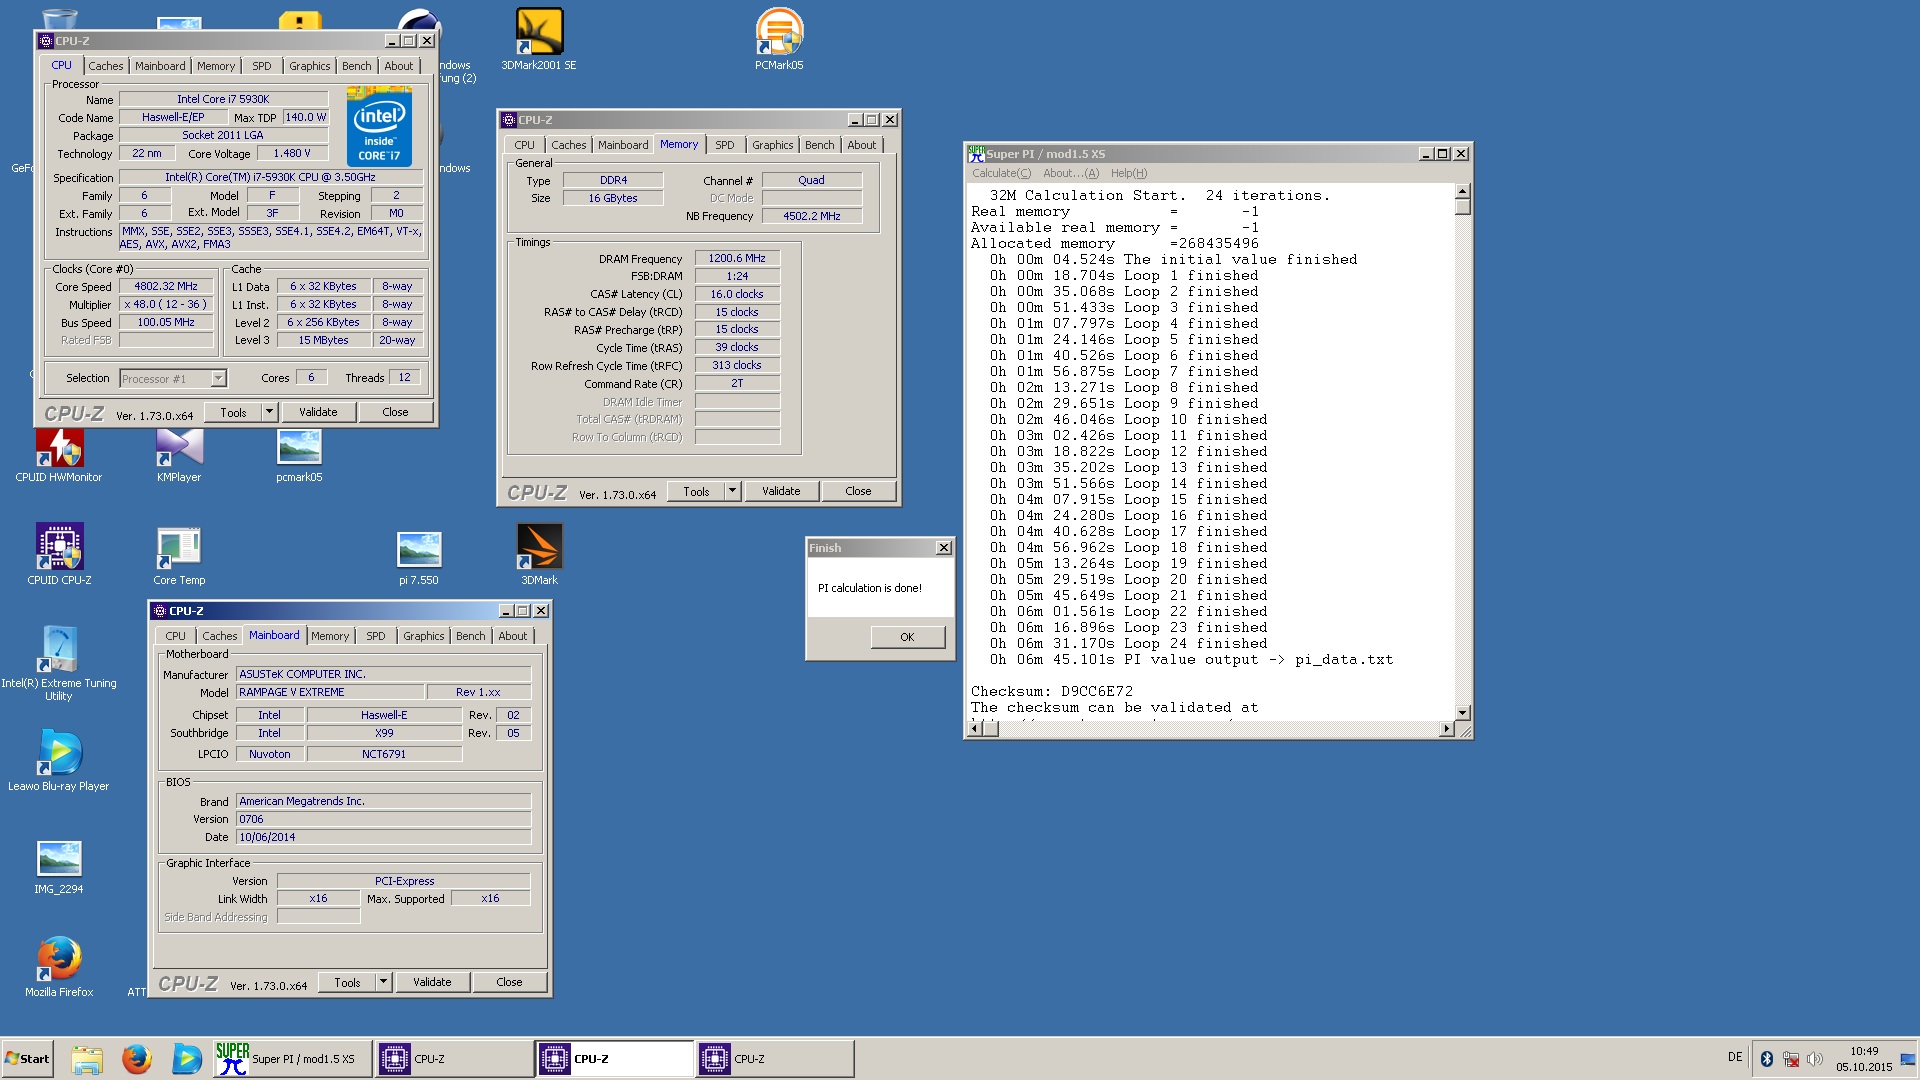This screenshot has height=1080, width=1920.
Task: Select Graphics tab in the Memory window
Action: (x=772, y=145)
